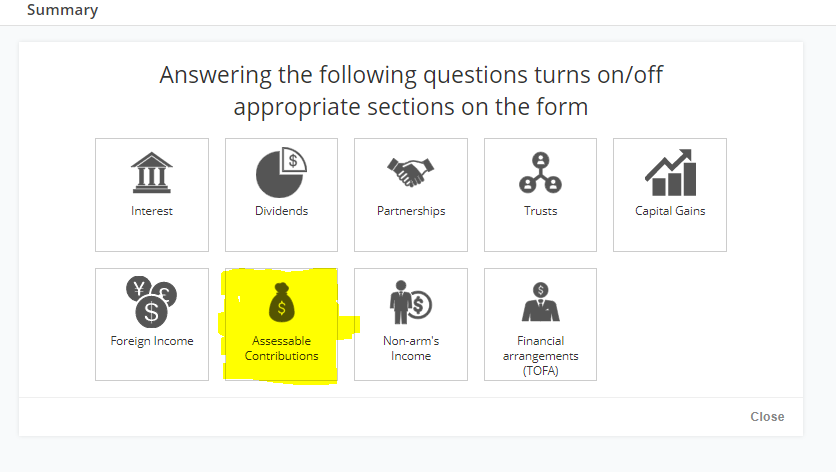Choose the Partnerships handshake icon

[x=411, y=172]
